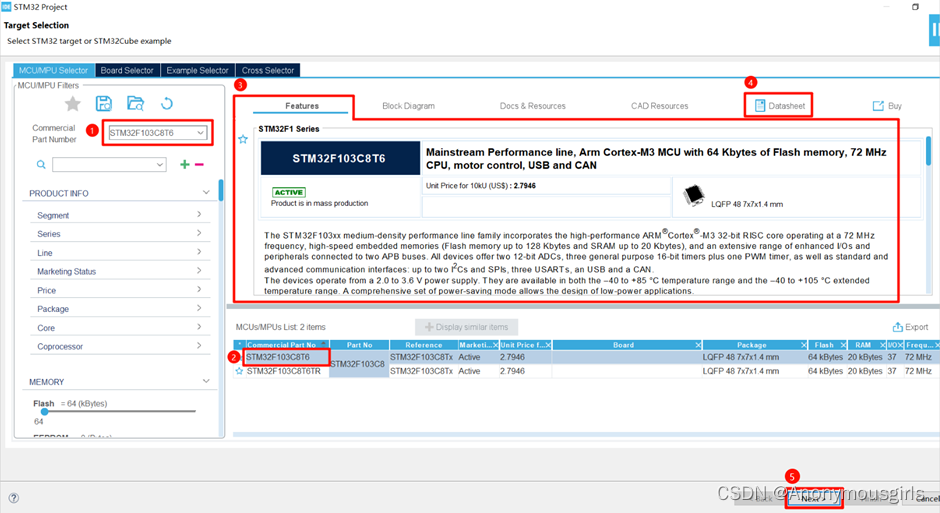Click the STM32F103C8 part number cell
Screen dimensions: 940x513
358,364
